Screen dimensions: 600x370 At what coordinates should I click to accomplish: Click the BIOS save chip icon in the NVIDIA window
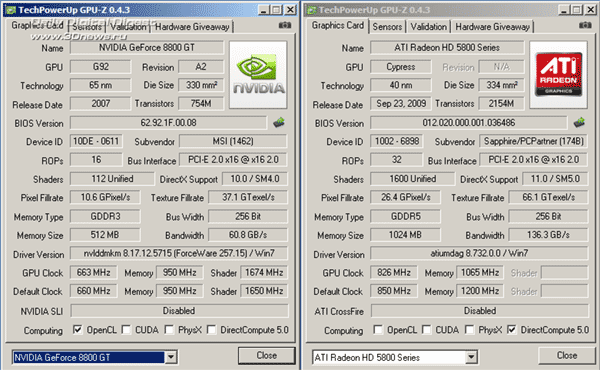(x=279, y=122)
